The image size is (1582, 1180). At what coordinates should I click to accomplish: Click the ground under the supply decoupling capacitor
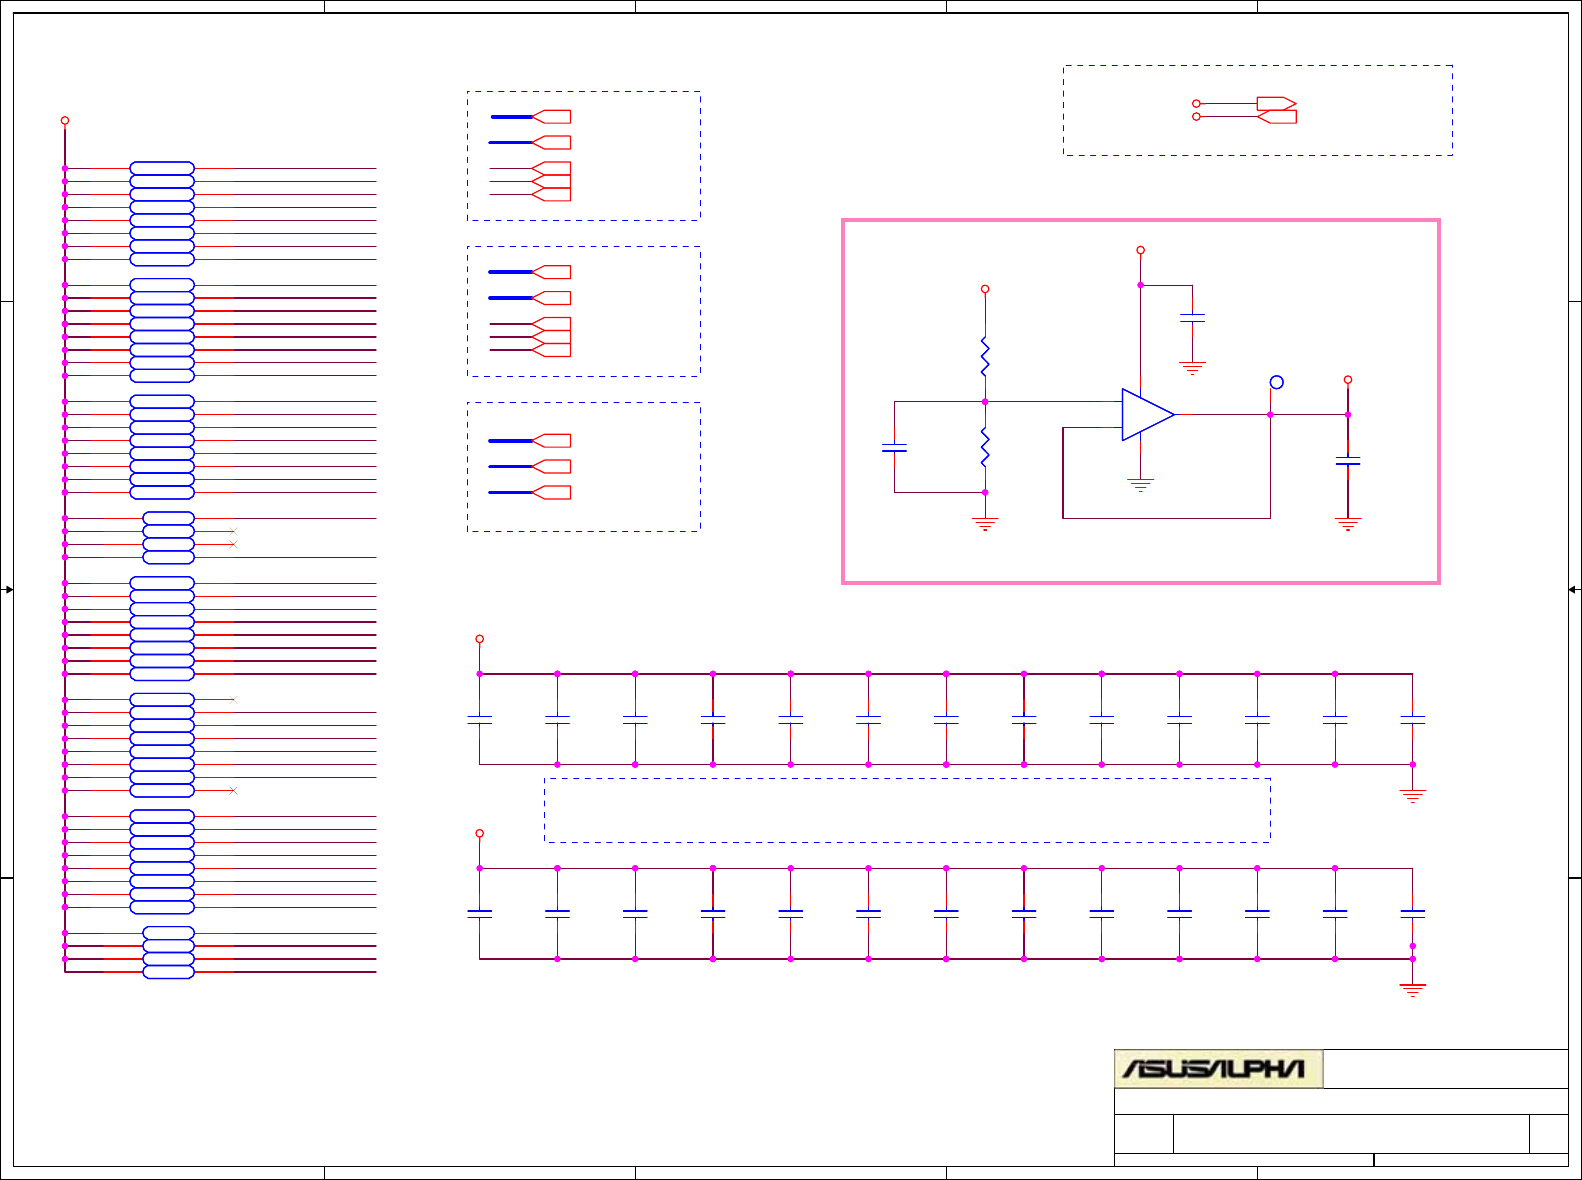click(x=1192, y=368)
